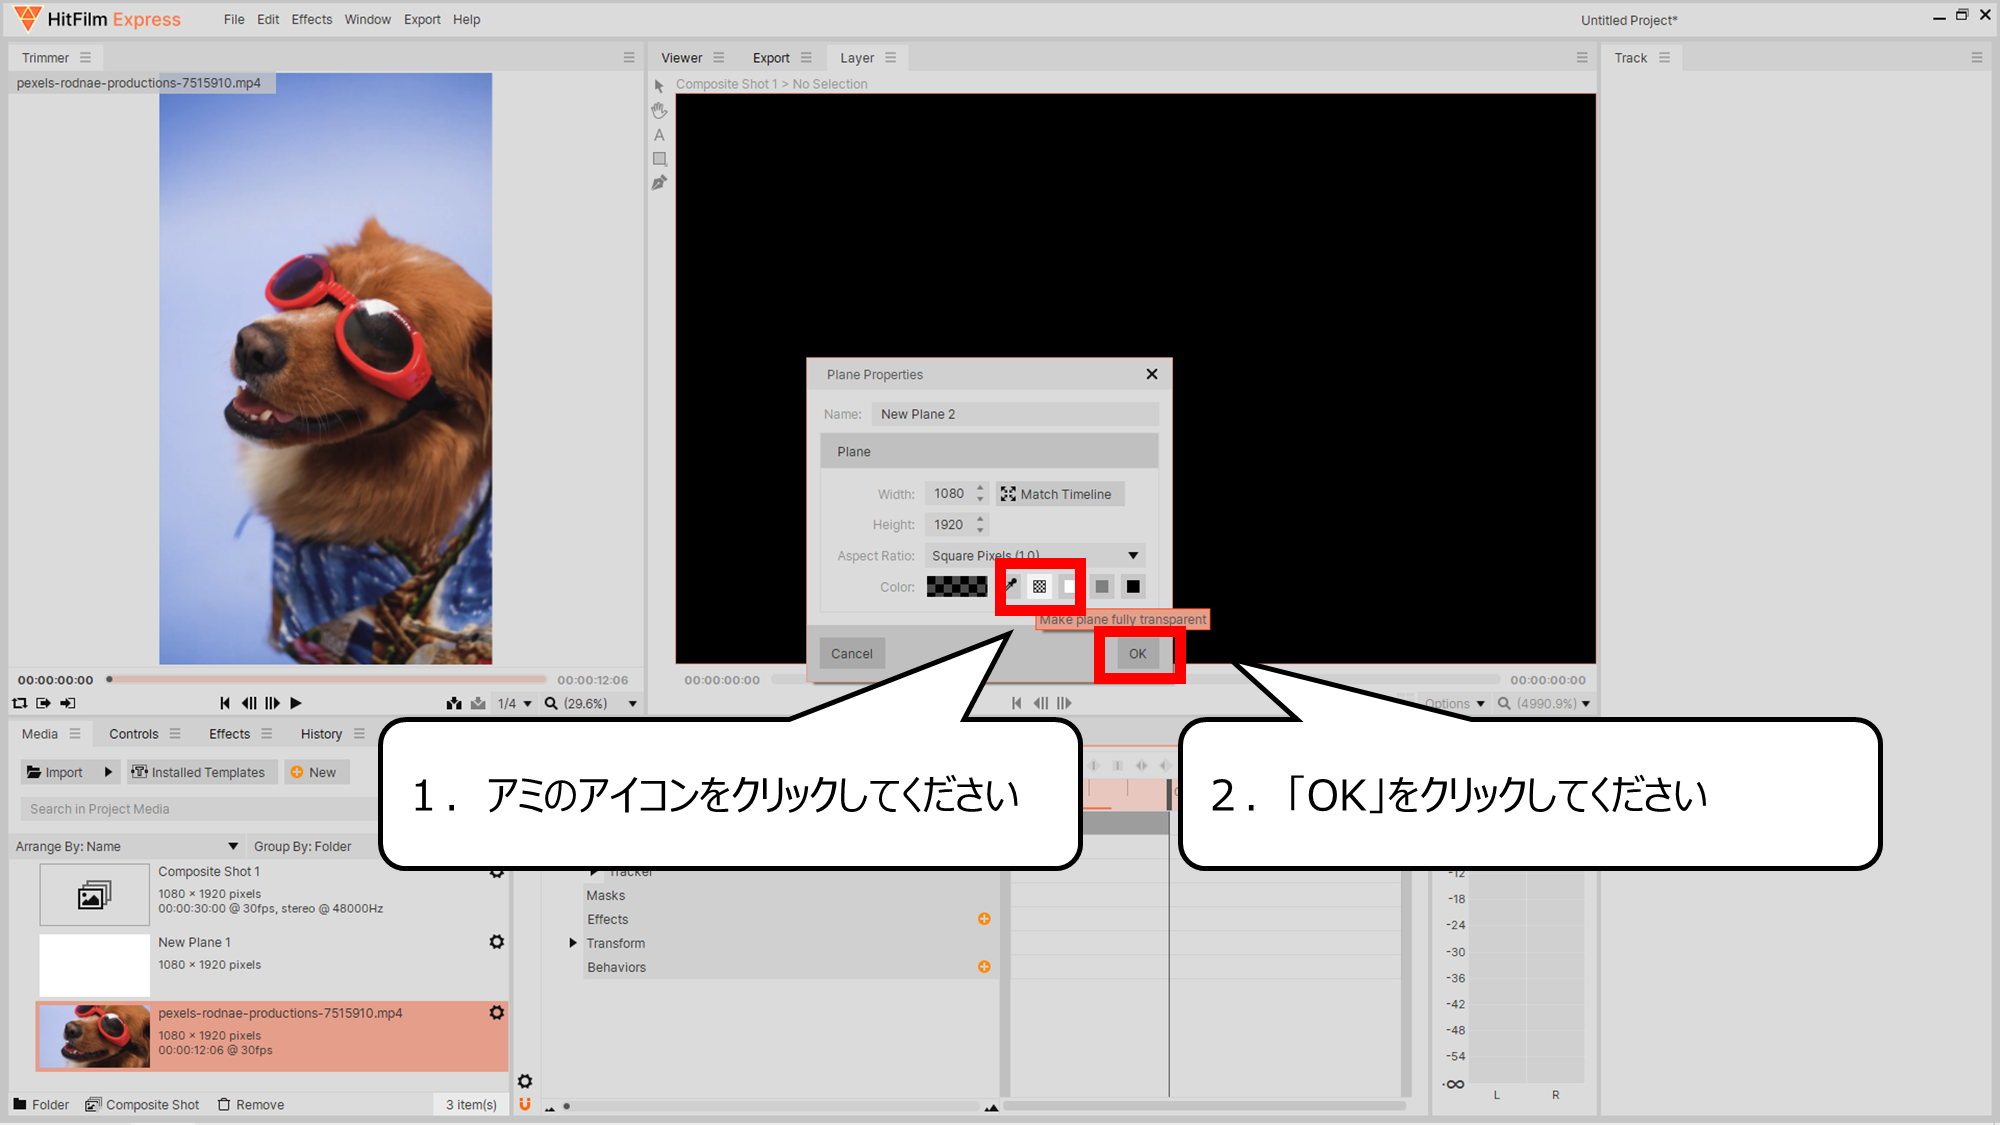
Task: Select the Hand pan tool in Viewer
Action: click(x=659, y=110)
